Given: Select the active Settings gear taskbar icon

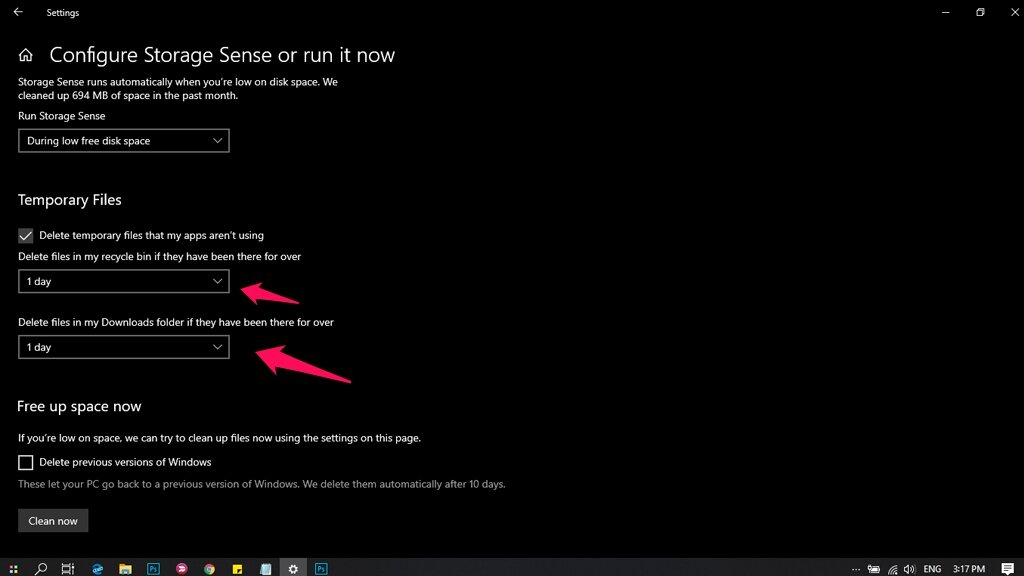Looking at the screenshot, I should [293, 569].
